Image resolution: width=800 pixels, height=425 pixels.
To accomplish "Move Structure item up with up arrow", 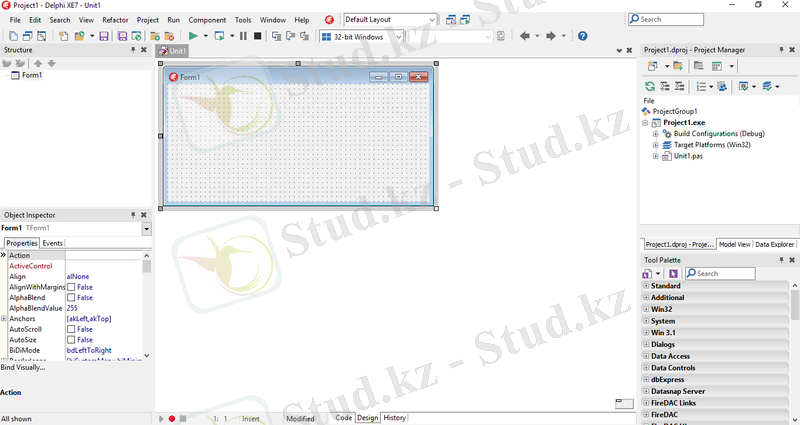I will [x=38, y=63].
